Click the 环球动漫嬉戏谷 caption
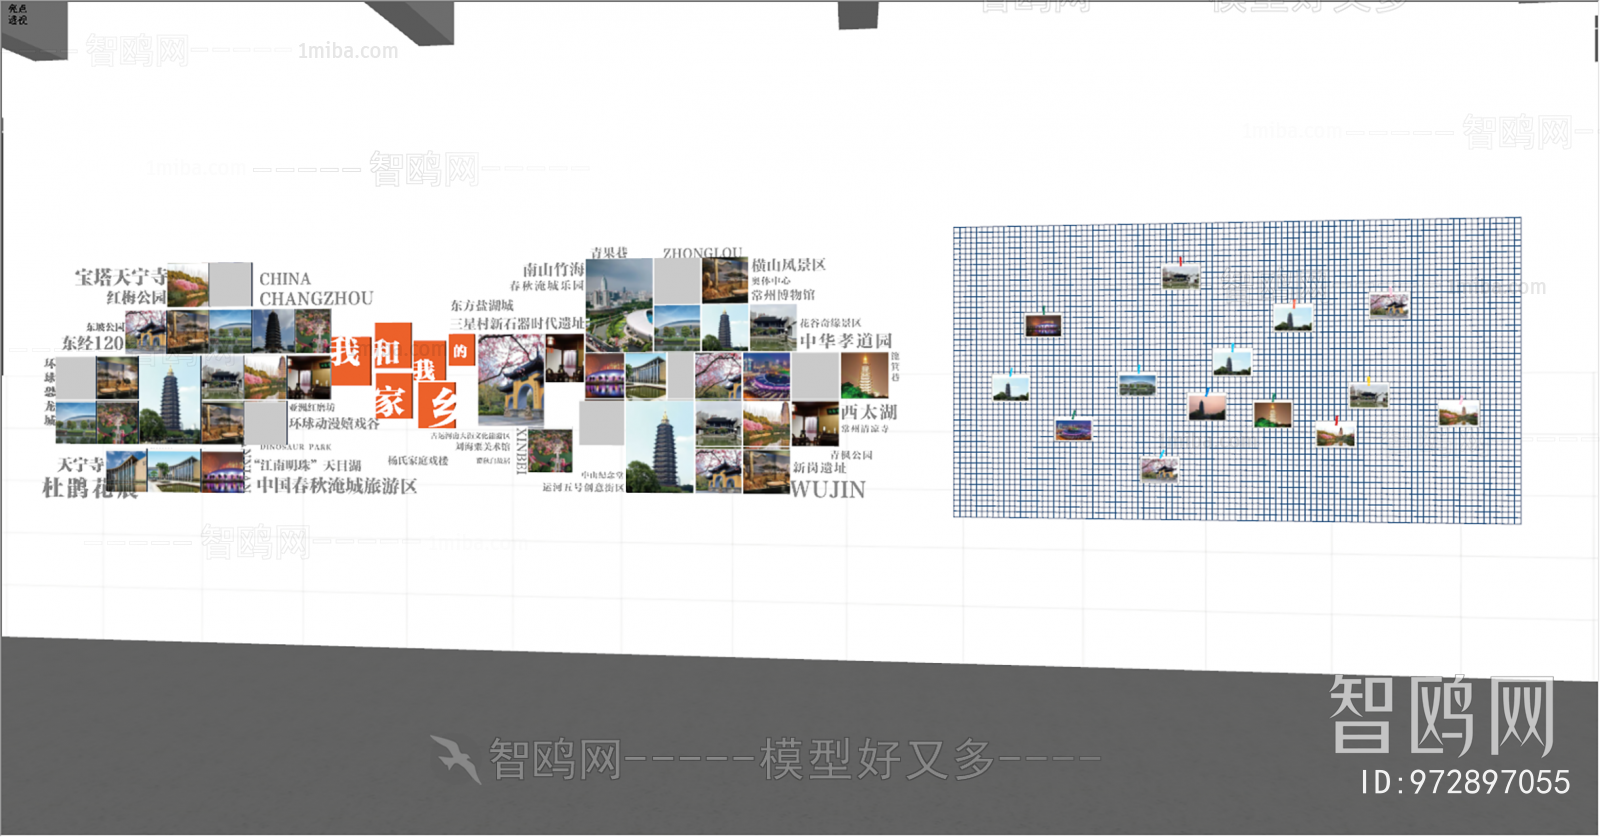The image size is (1600, 837). (x=334, y=423)
